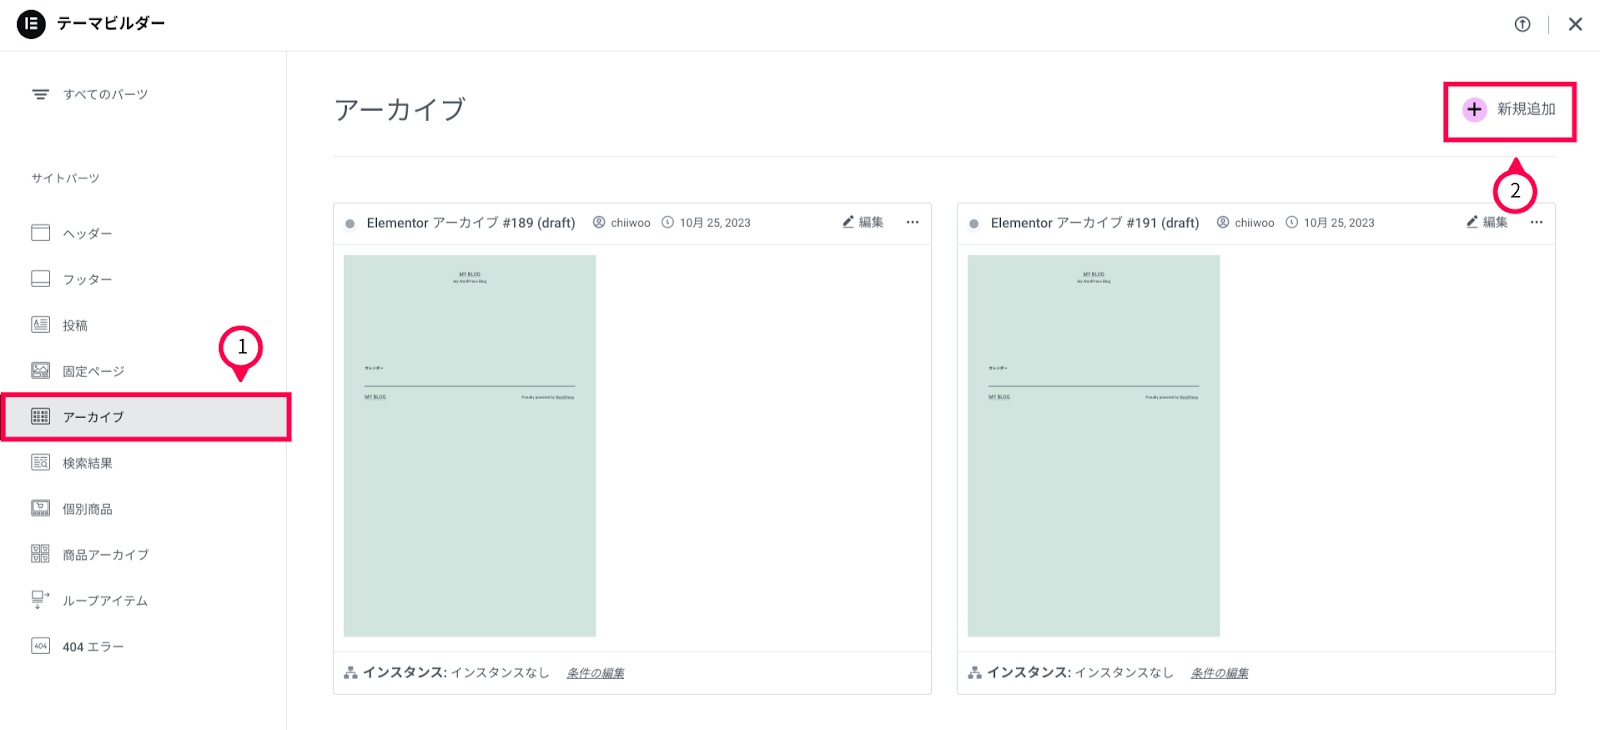This screenshot has height=730, width=1600.
Task: Click the status dot of archive #189
Action: [x=350, y=224]
